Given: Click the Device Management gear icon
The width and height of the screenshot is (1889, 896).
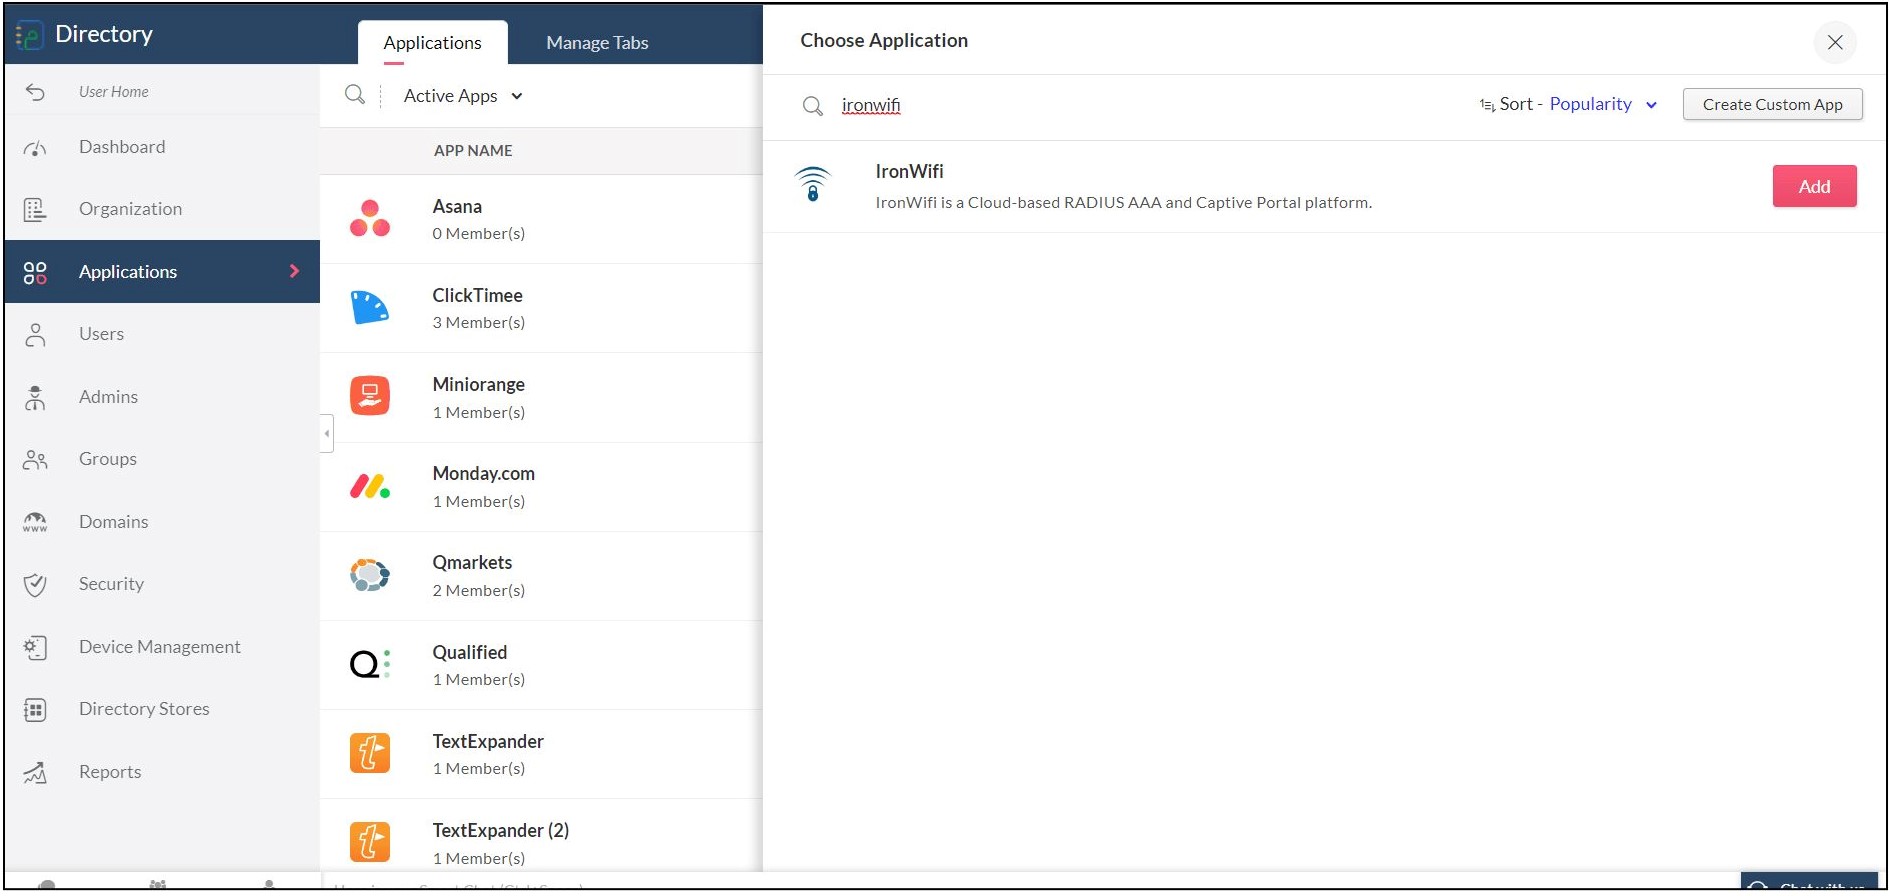Looking at the screenshot, I should click(35, 647).
